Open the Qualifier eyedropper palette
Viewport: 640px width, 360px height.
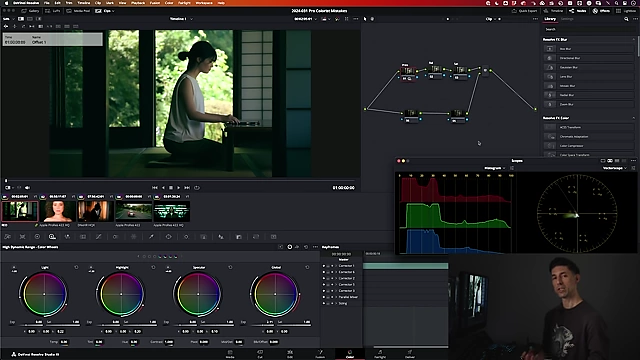coord(151,237)
